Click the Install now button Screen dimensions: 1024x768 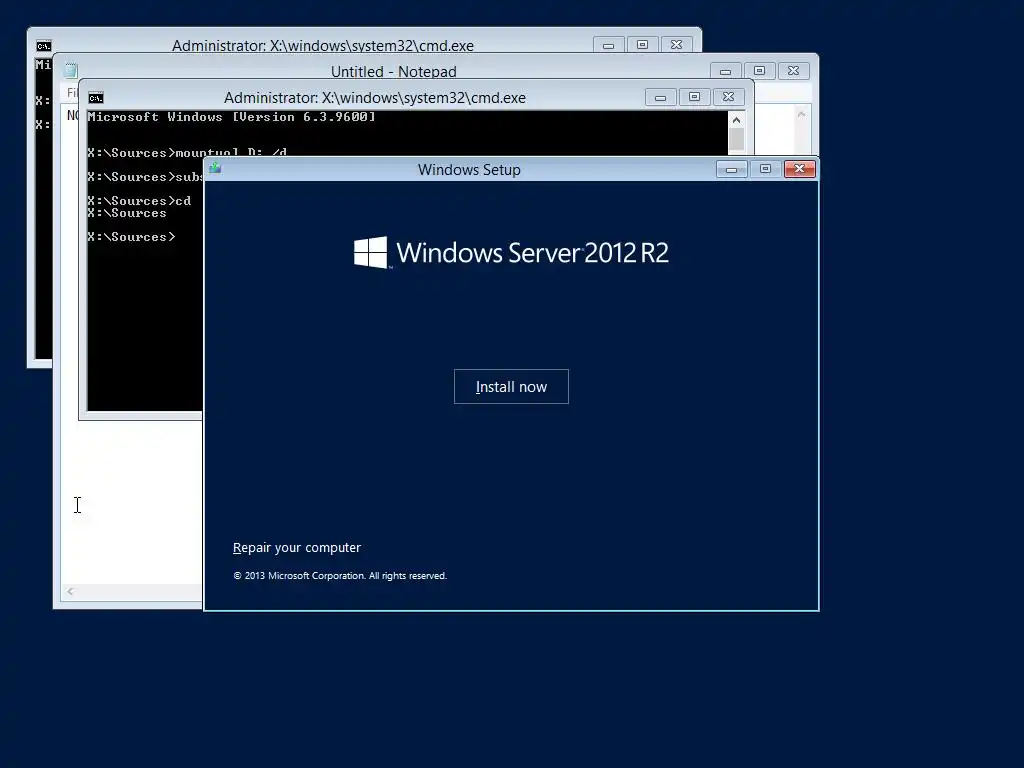tap(511, 387)
